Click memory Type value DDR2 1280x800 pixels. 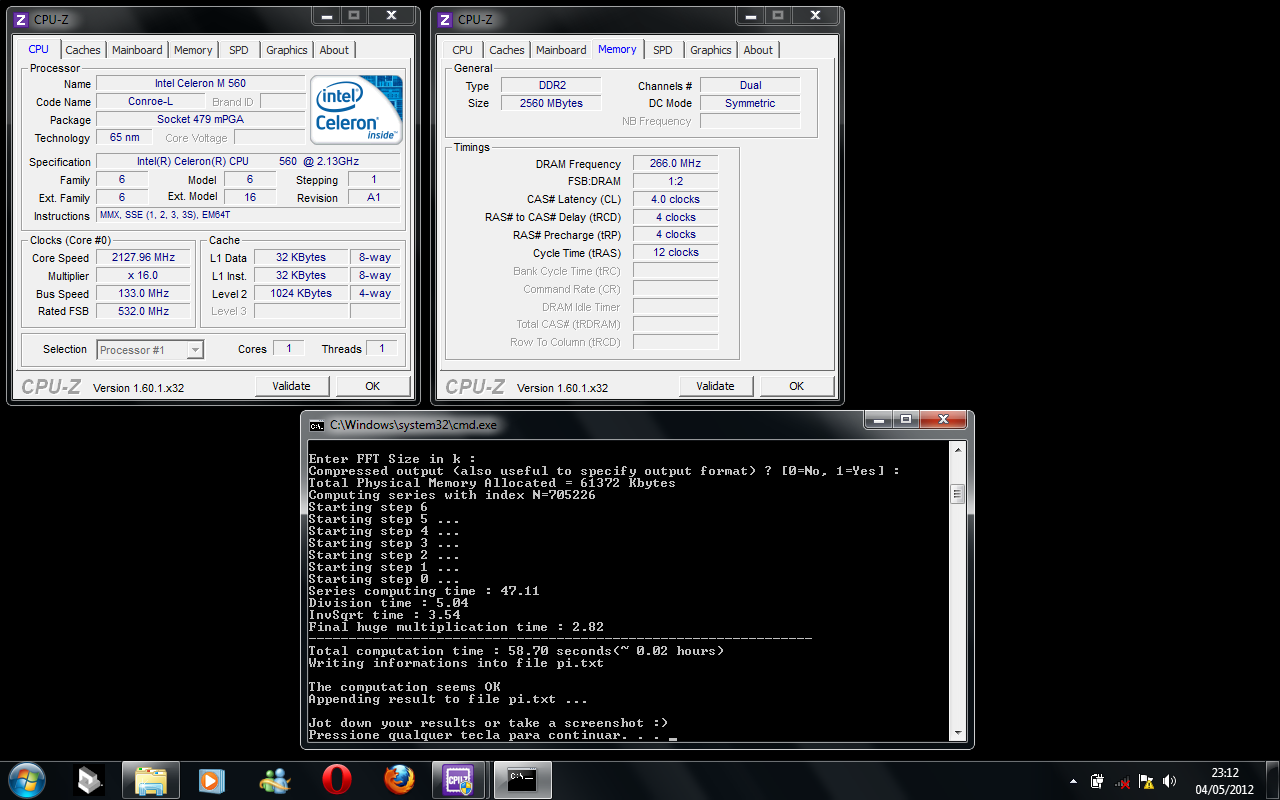click(550, 86)
